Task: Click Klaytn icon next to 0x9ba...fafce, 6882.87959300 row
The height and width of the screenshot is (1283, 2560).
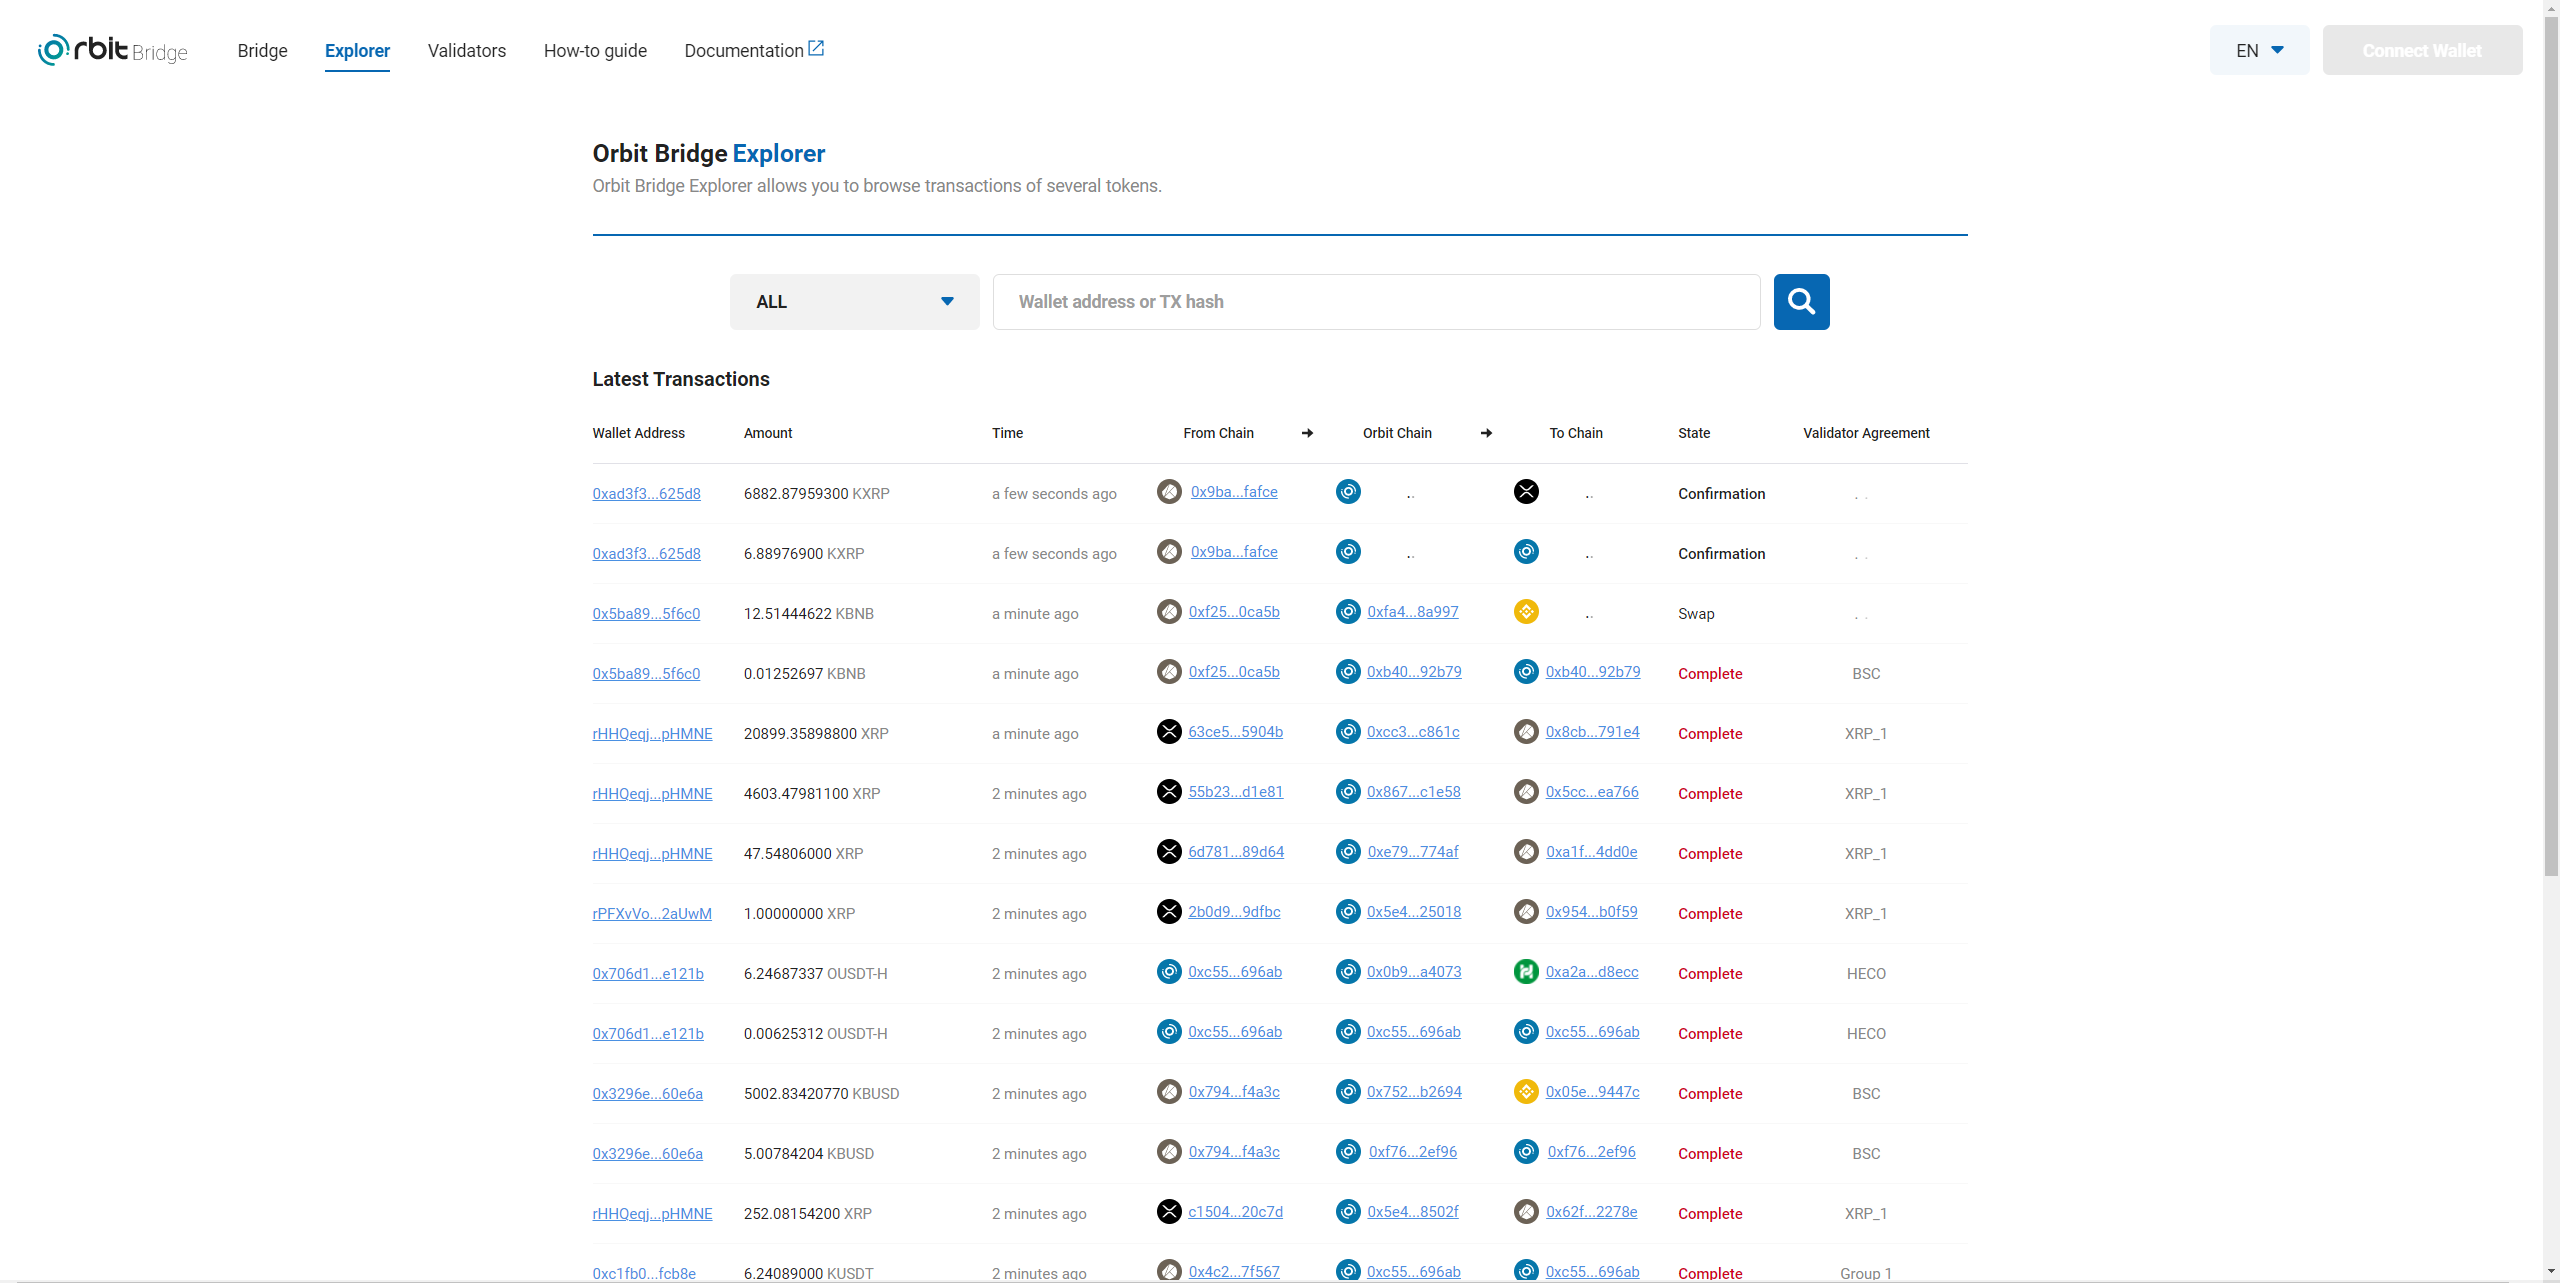Action: click(1169, 492)
